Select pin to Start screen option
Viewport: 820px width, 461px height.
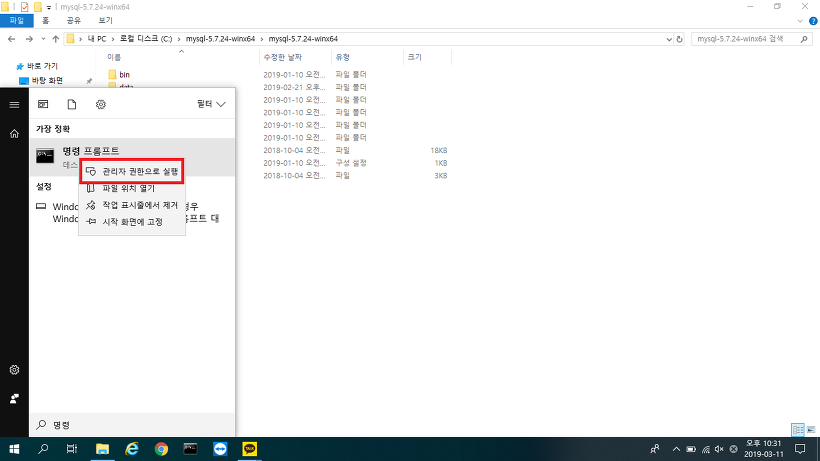132,222
